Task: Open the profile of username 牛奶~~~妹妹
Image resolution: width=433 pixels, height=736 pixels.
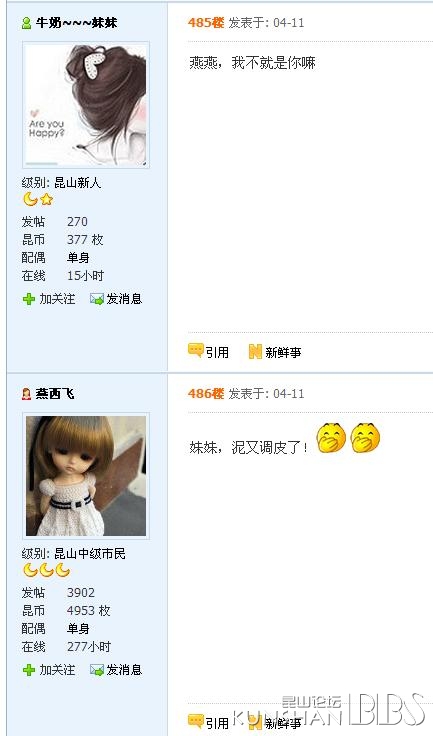Action: [76, 23]
